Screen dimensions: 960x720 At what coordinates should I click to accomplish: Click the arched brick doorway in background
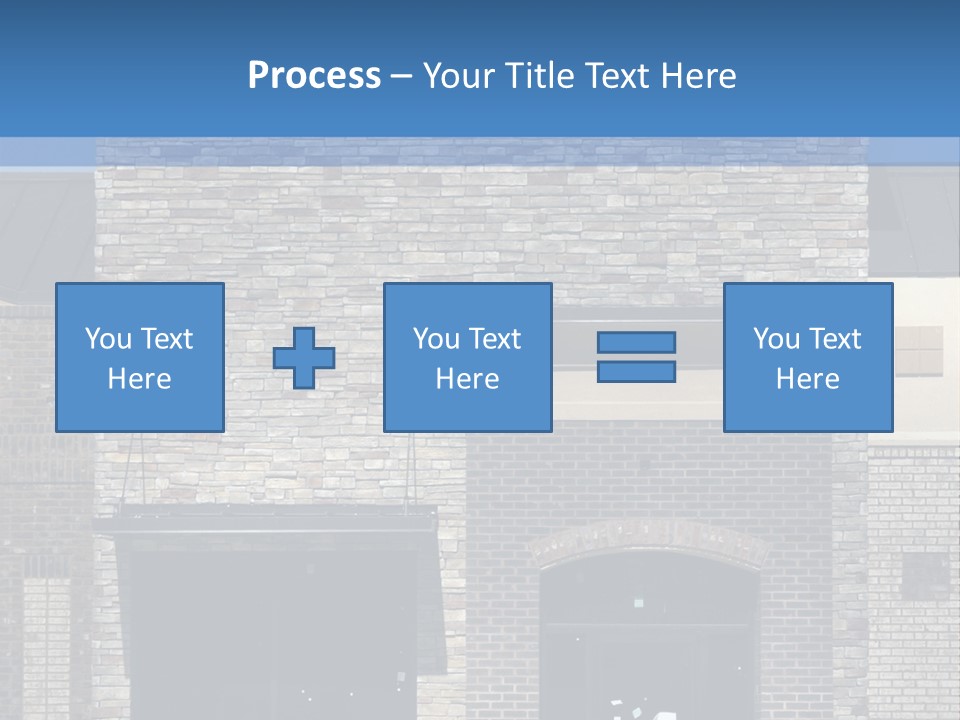coord(648,620)
